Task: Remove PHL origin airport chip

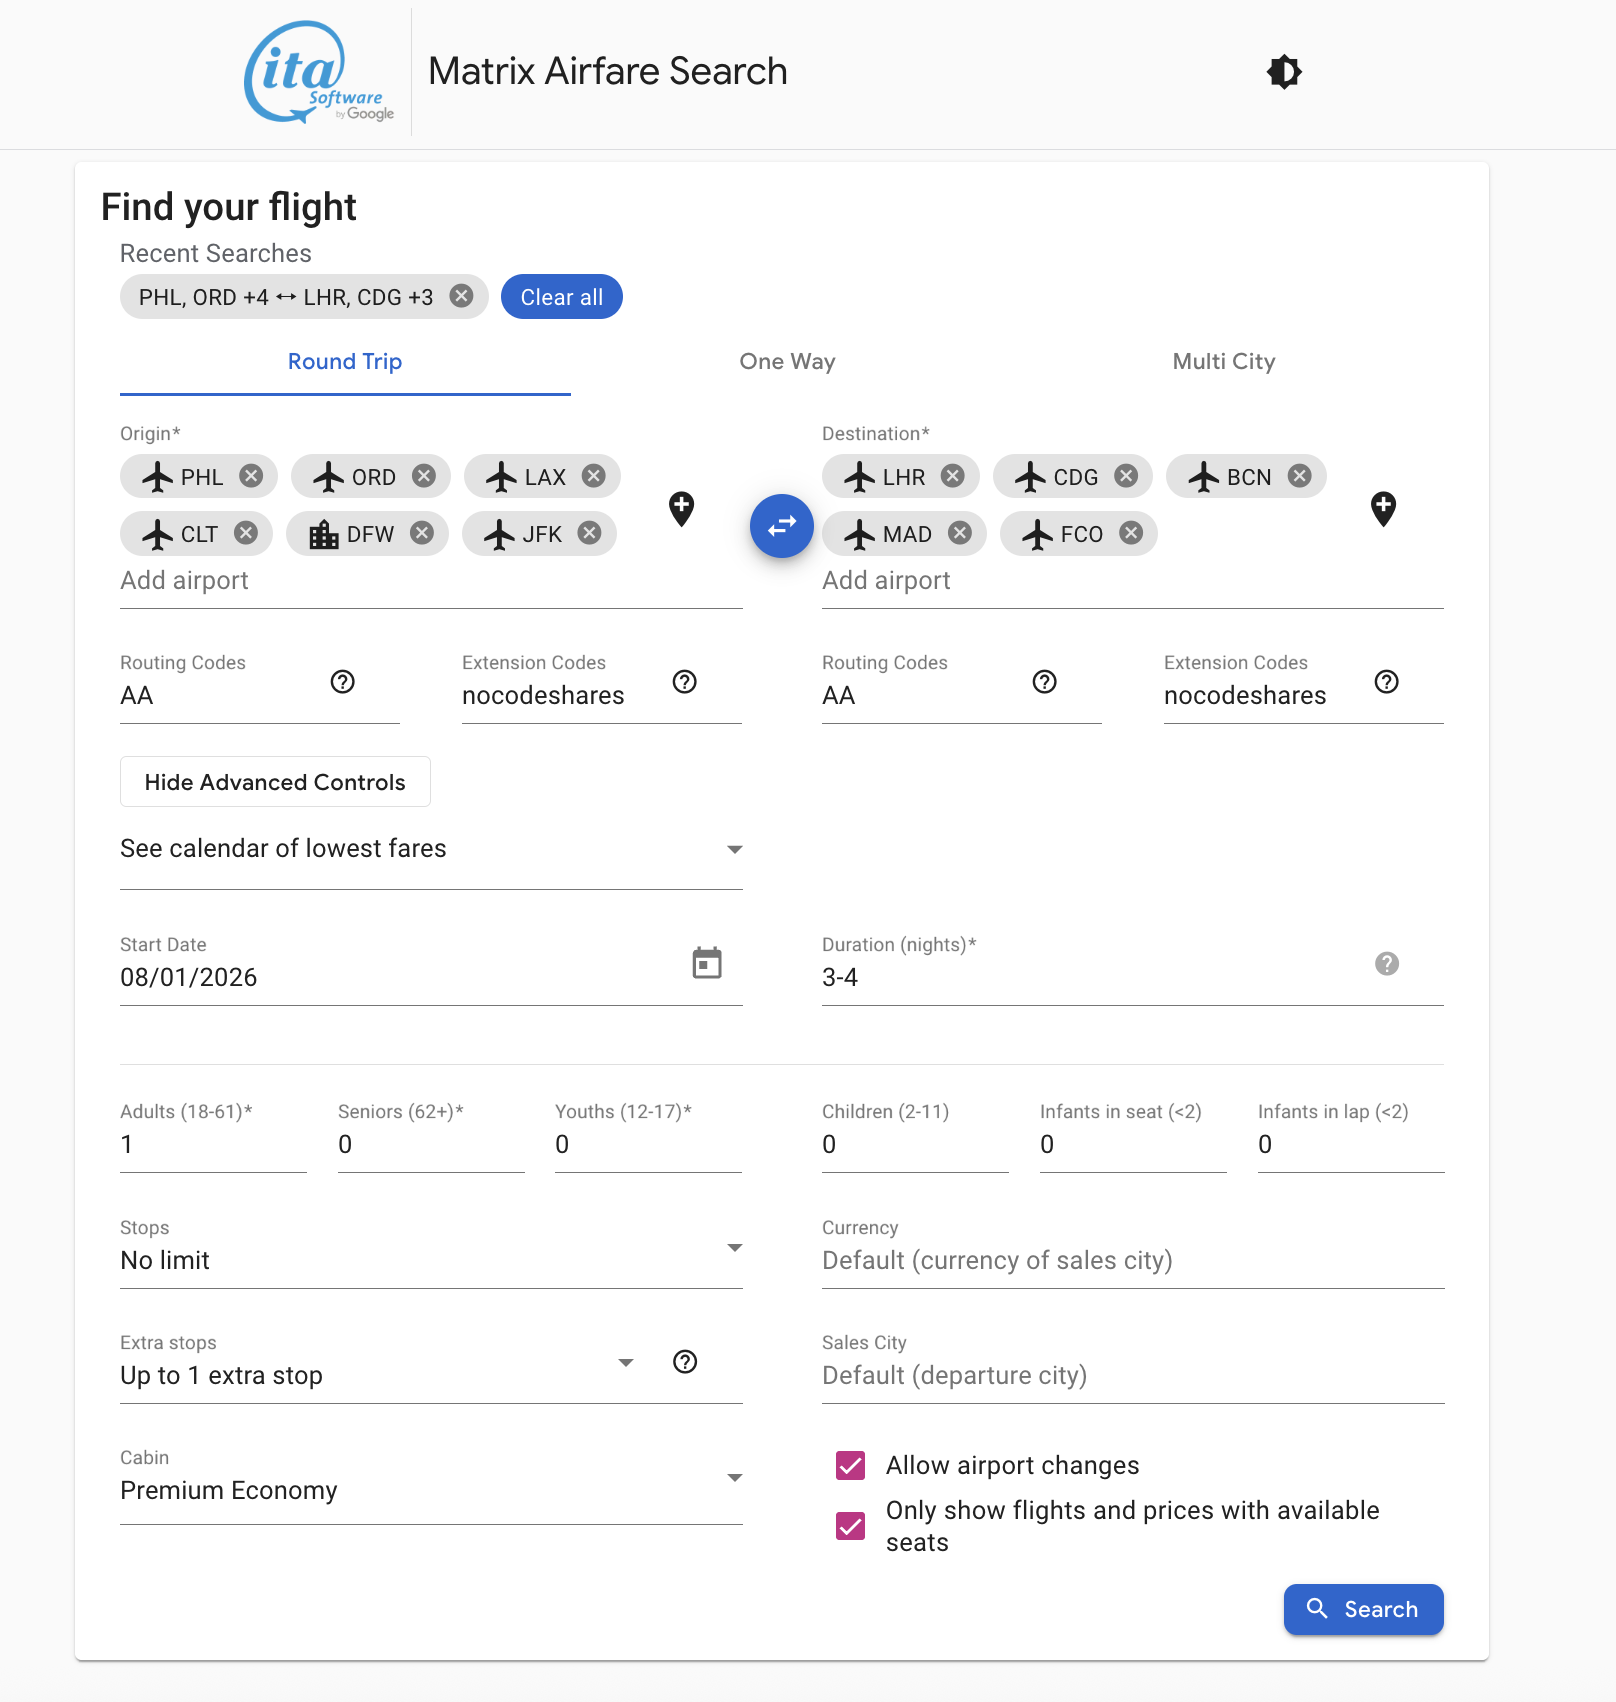Action: coord(251,476)
